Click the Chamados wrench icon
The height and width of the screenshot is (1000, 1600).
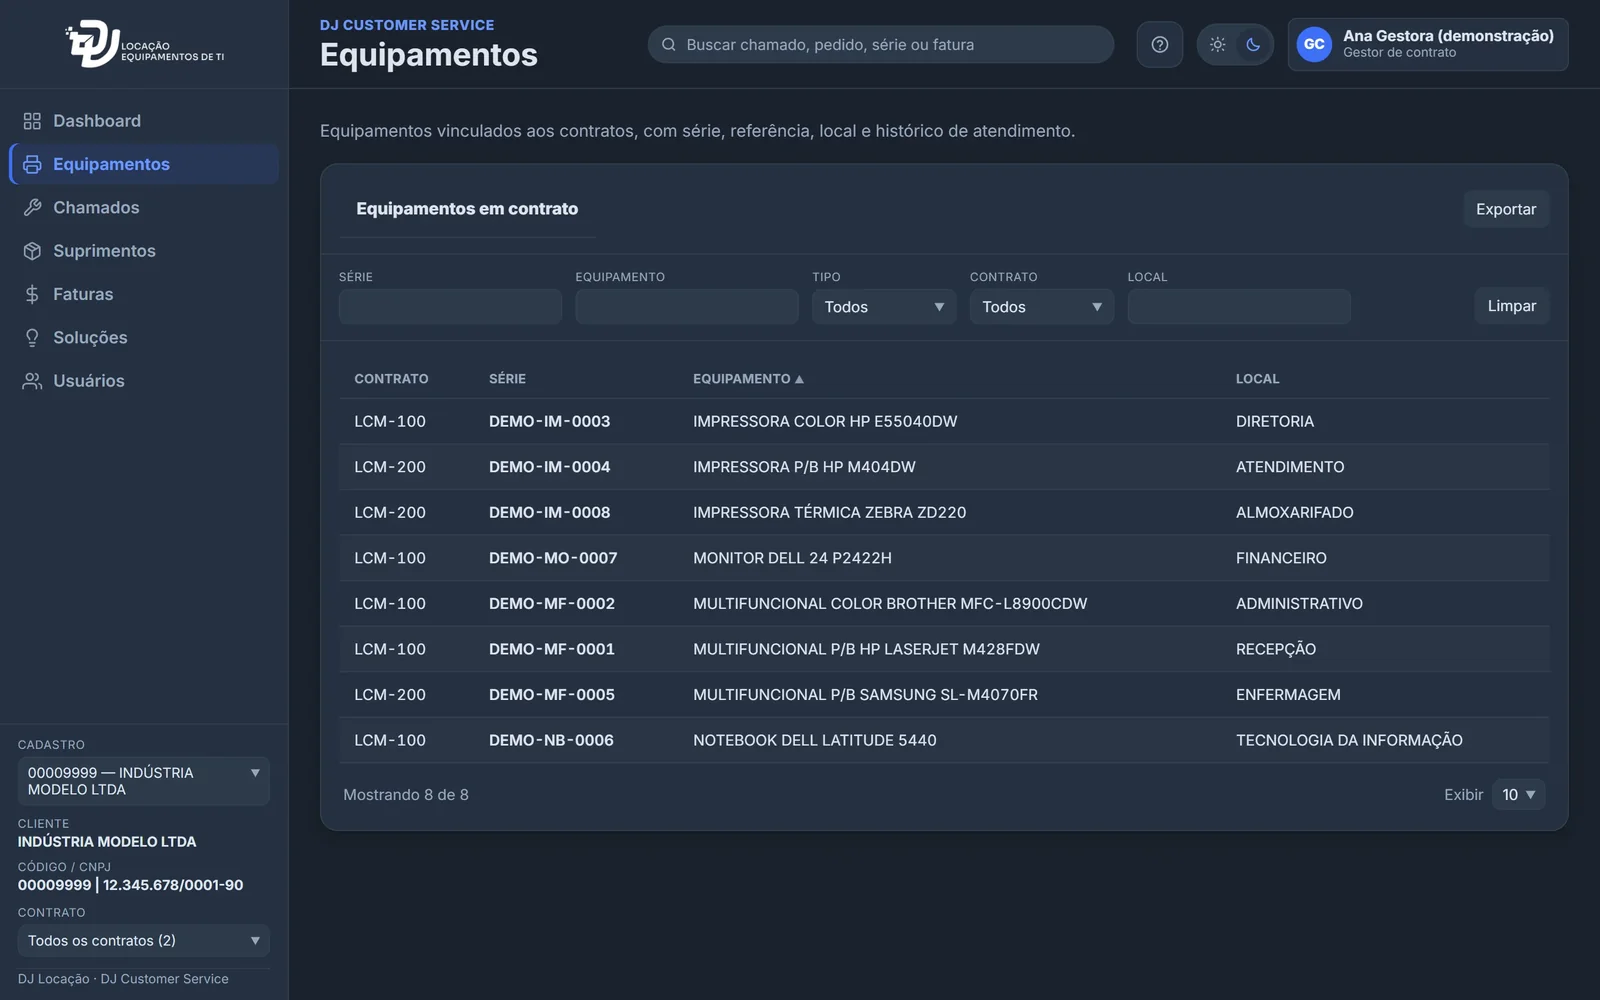32,208
